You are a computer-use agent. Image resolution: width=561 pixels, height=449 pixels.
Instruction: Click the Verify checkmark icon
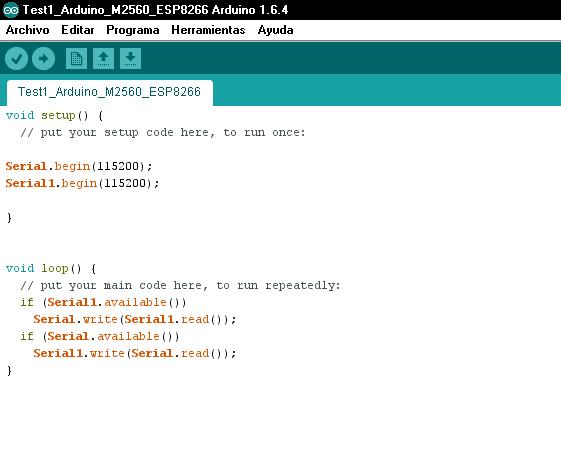(16, 58)
